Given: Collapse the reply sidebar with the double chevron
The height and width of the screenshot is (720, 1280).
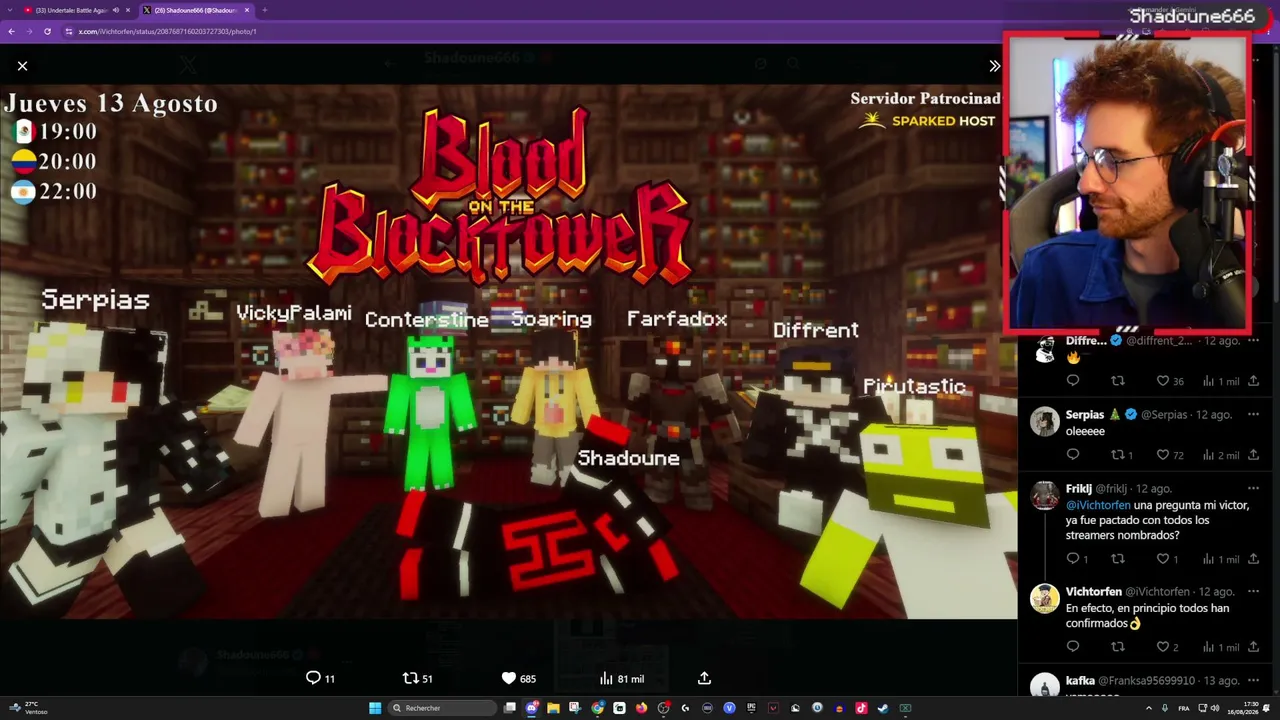Looking at the screenshot, I should [994, 66].
